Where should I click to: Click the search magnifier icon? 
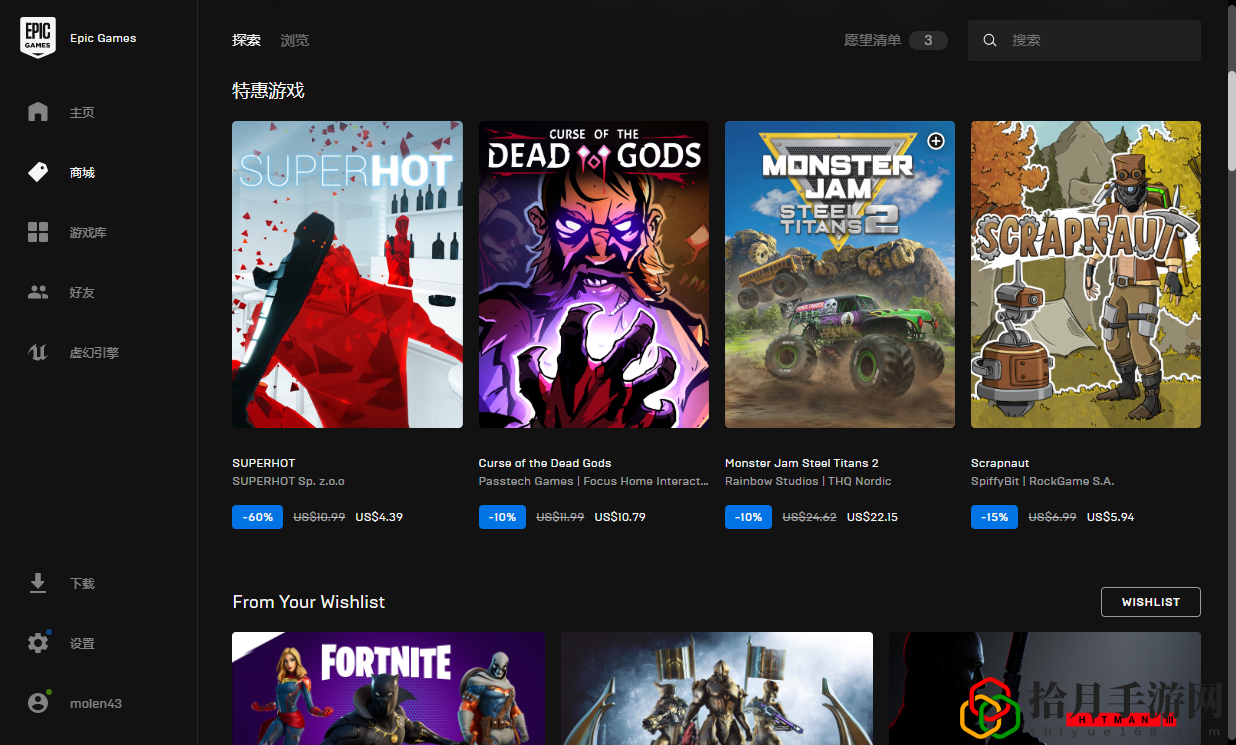tap(990, 40)
